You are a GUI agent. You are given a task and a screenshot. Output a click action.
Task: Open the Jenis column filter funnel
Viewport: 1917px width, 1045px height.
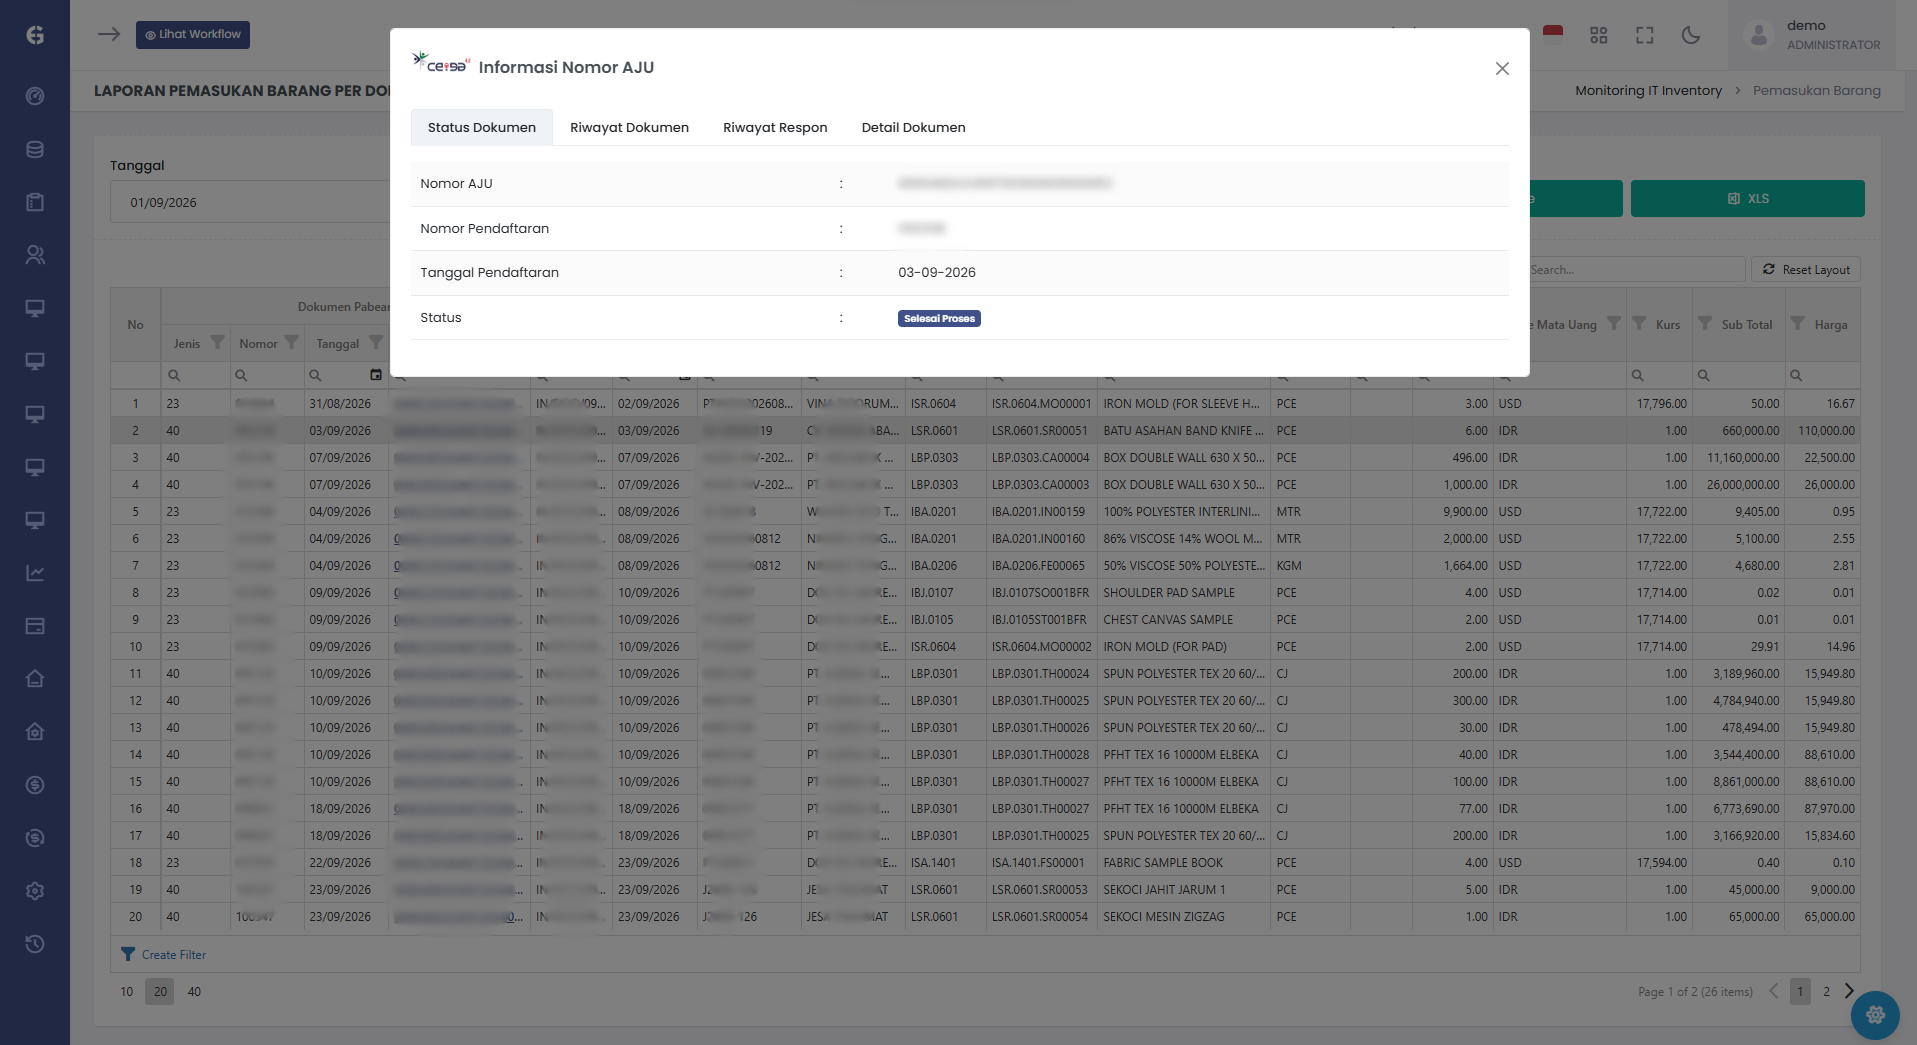coord(217,342)
